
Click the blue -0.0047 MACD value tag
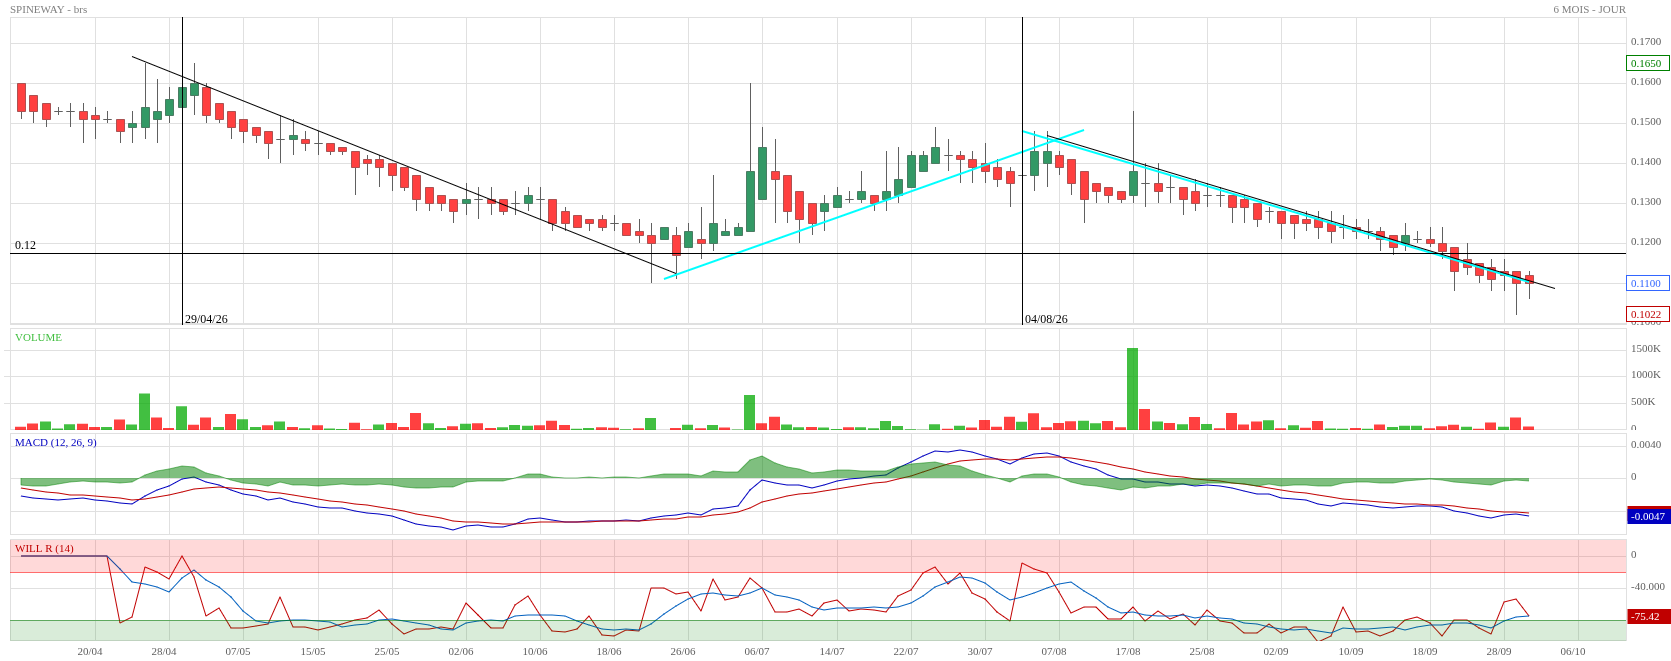1649,516
